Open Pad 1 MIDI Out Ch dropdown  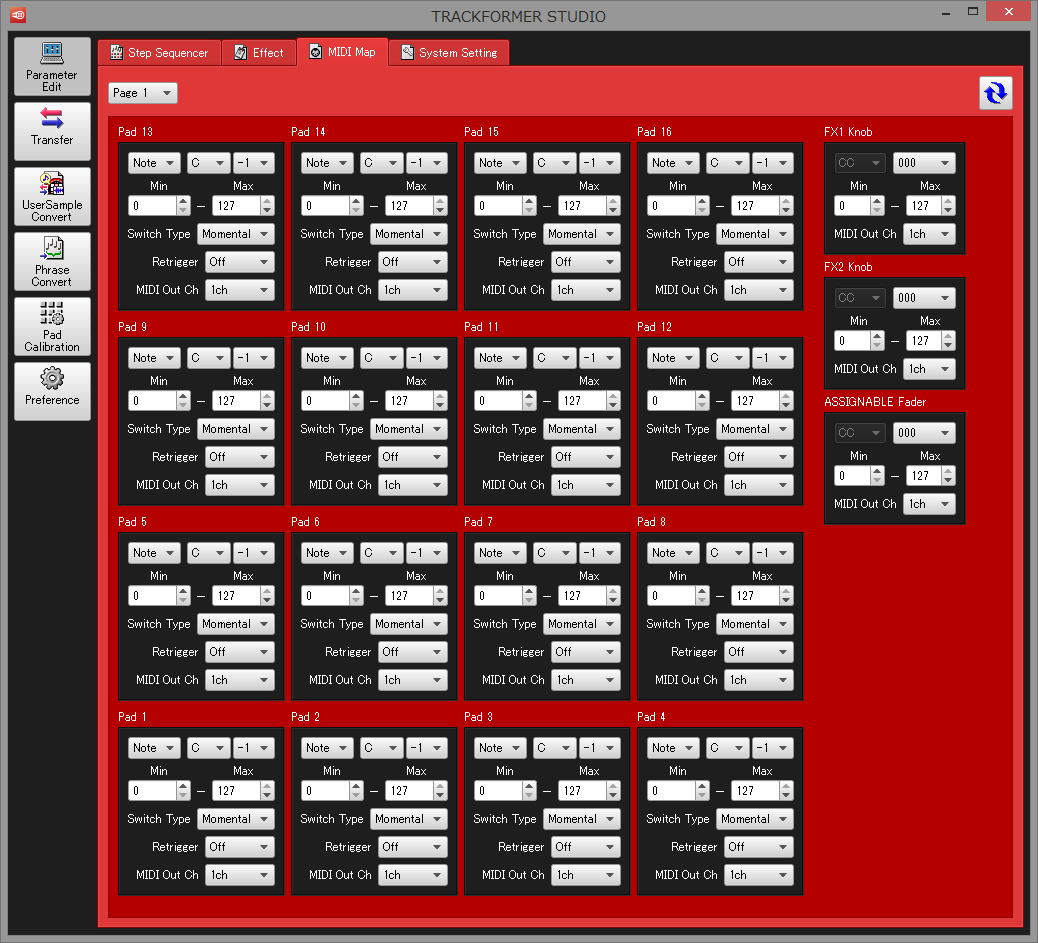240,875
